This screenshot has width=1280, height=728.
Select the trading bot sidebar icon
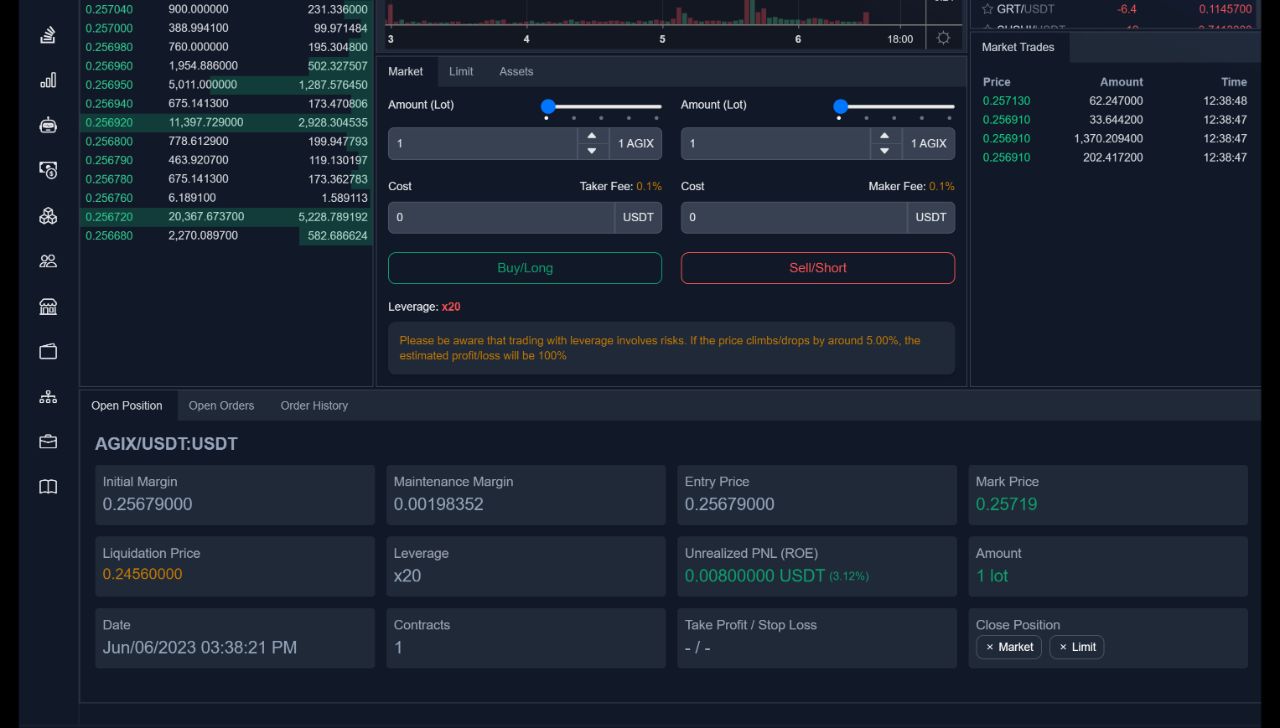click(47, 125)
